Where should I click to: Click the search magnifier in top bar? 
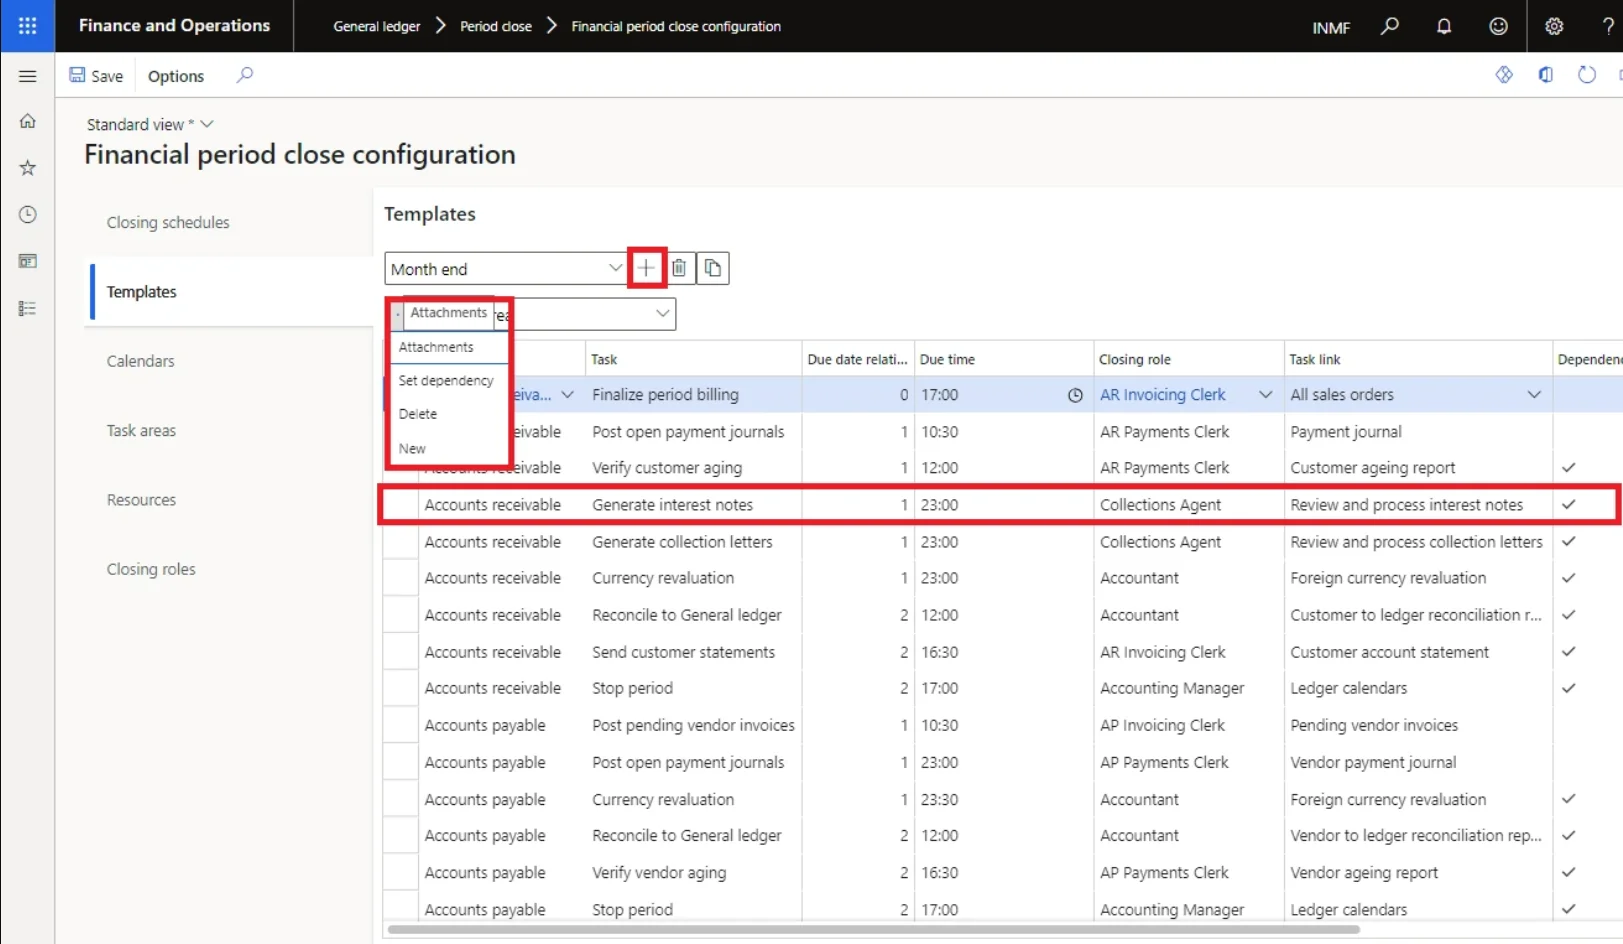pyautogui.click(x=1390, y=26)
